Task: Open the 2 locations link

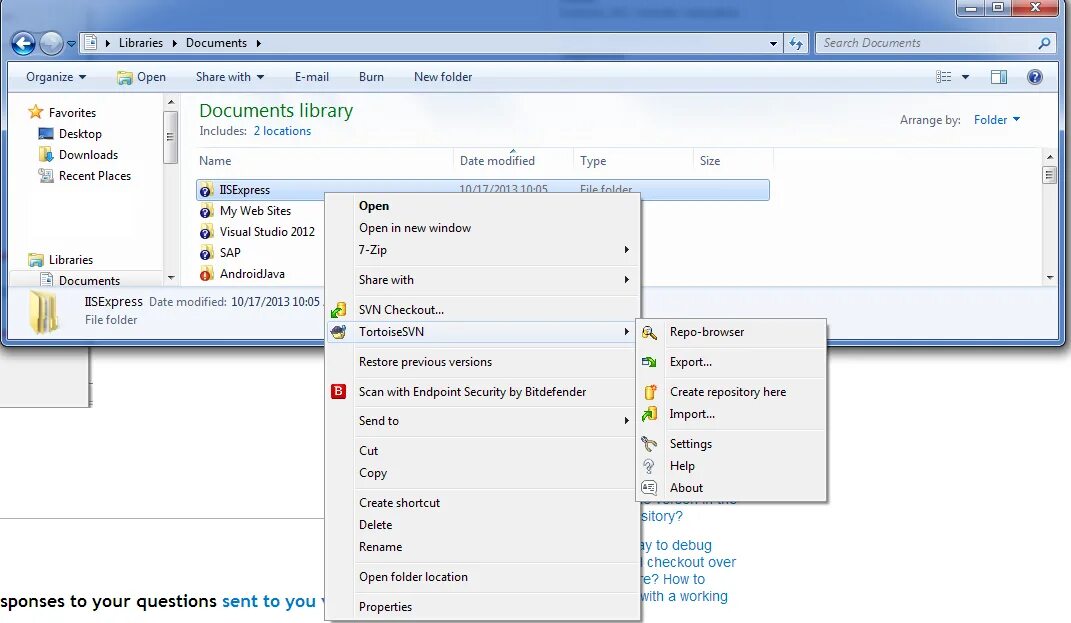Action: (282, 131)
